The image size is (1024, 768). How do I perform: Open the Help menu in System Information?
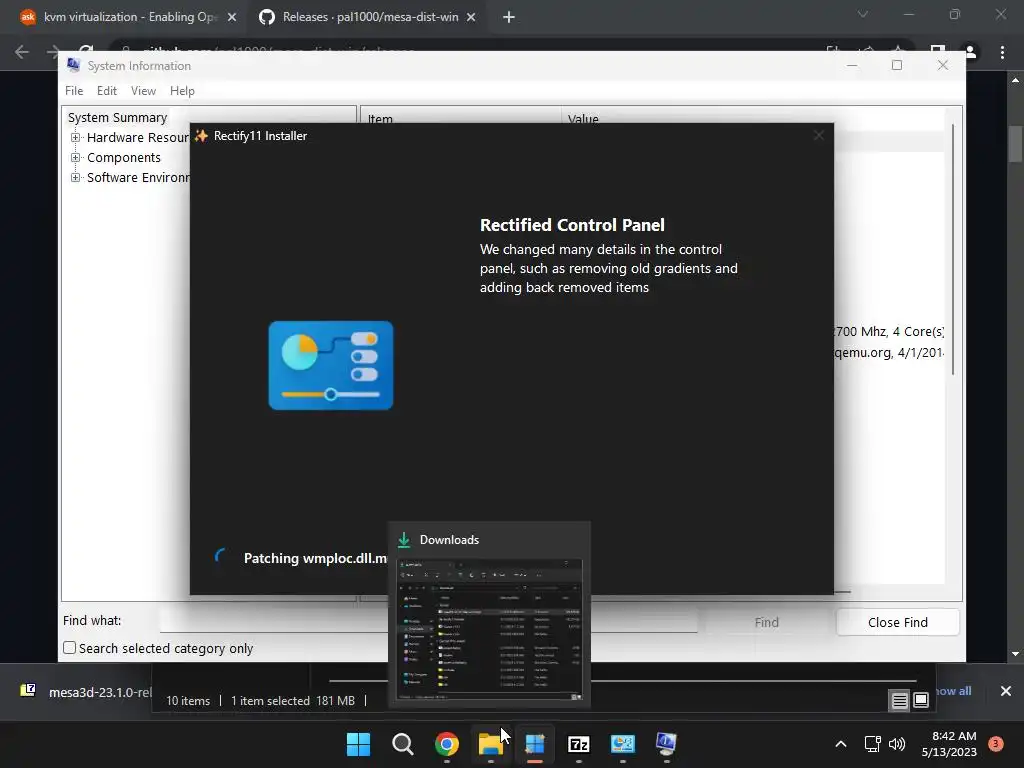182,91
